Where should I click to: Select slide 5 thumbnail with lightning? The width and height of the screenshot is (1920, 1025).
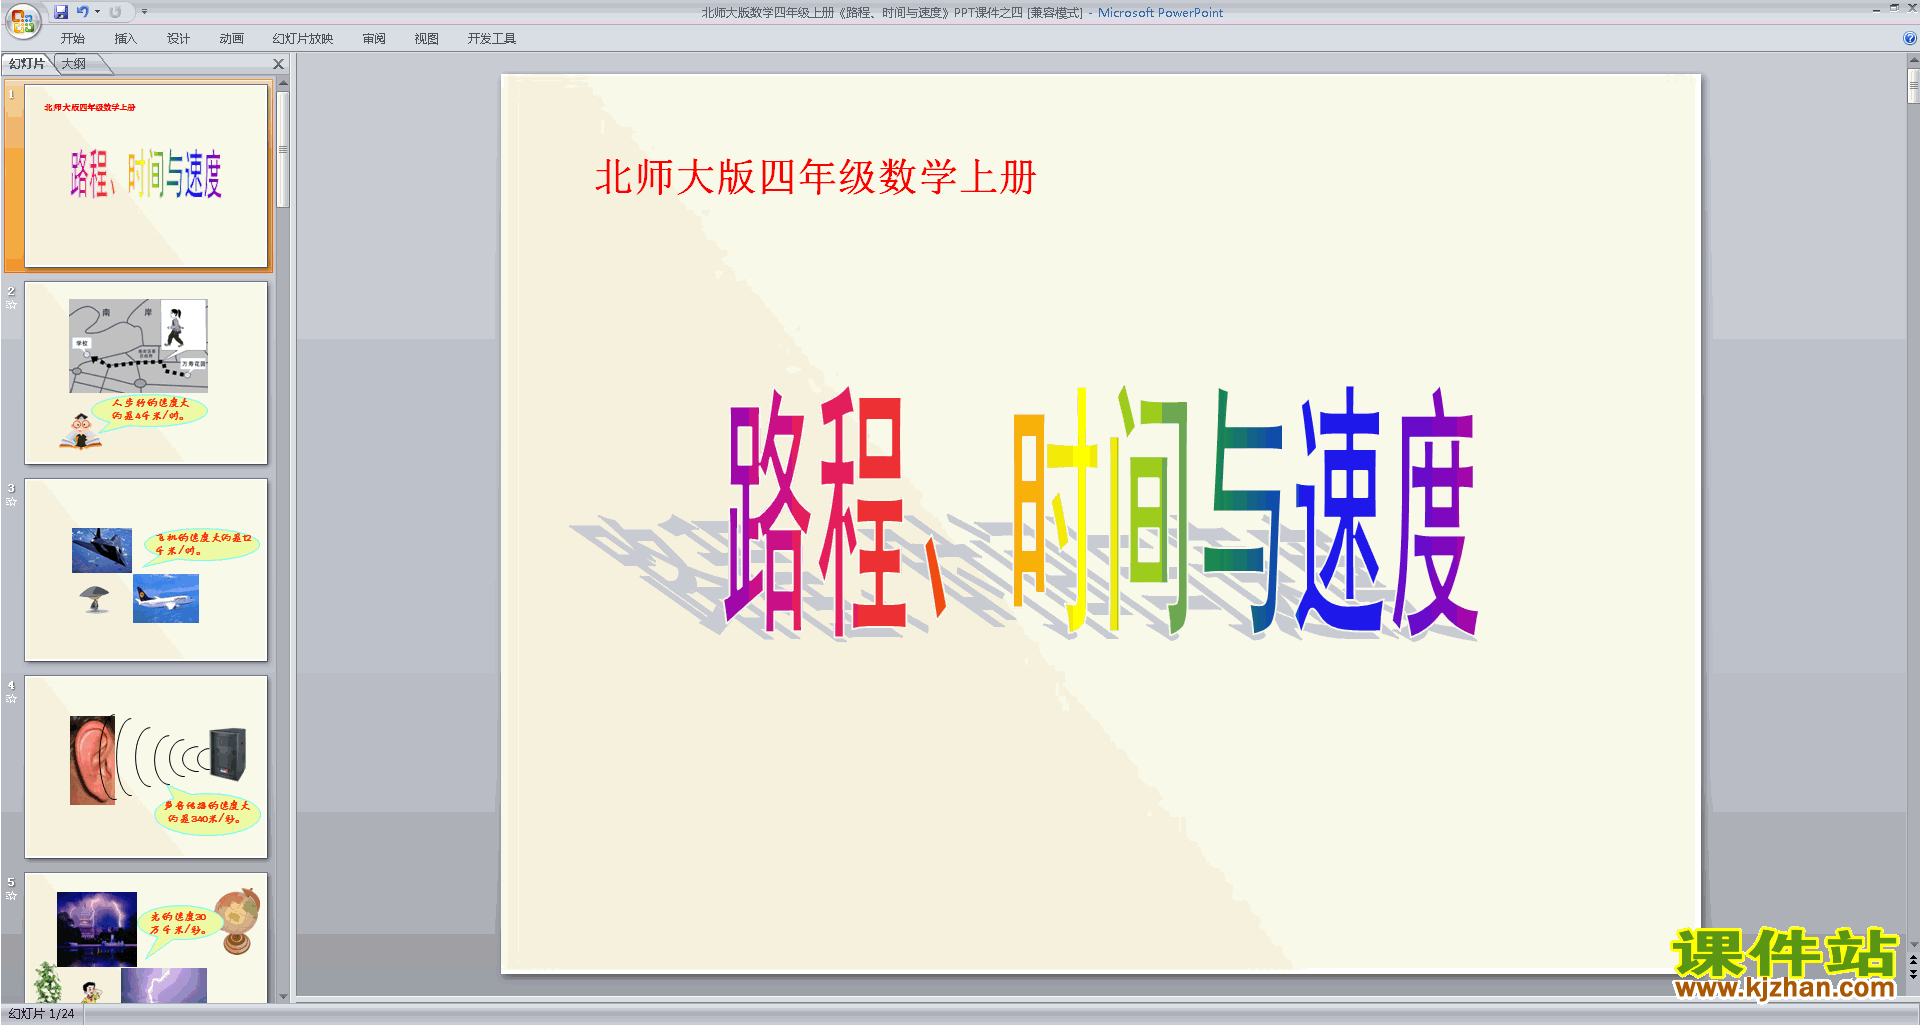pyautogui.click(x=146, y=938)
